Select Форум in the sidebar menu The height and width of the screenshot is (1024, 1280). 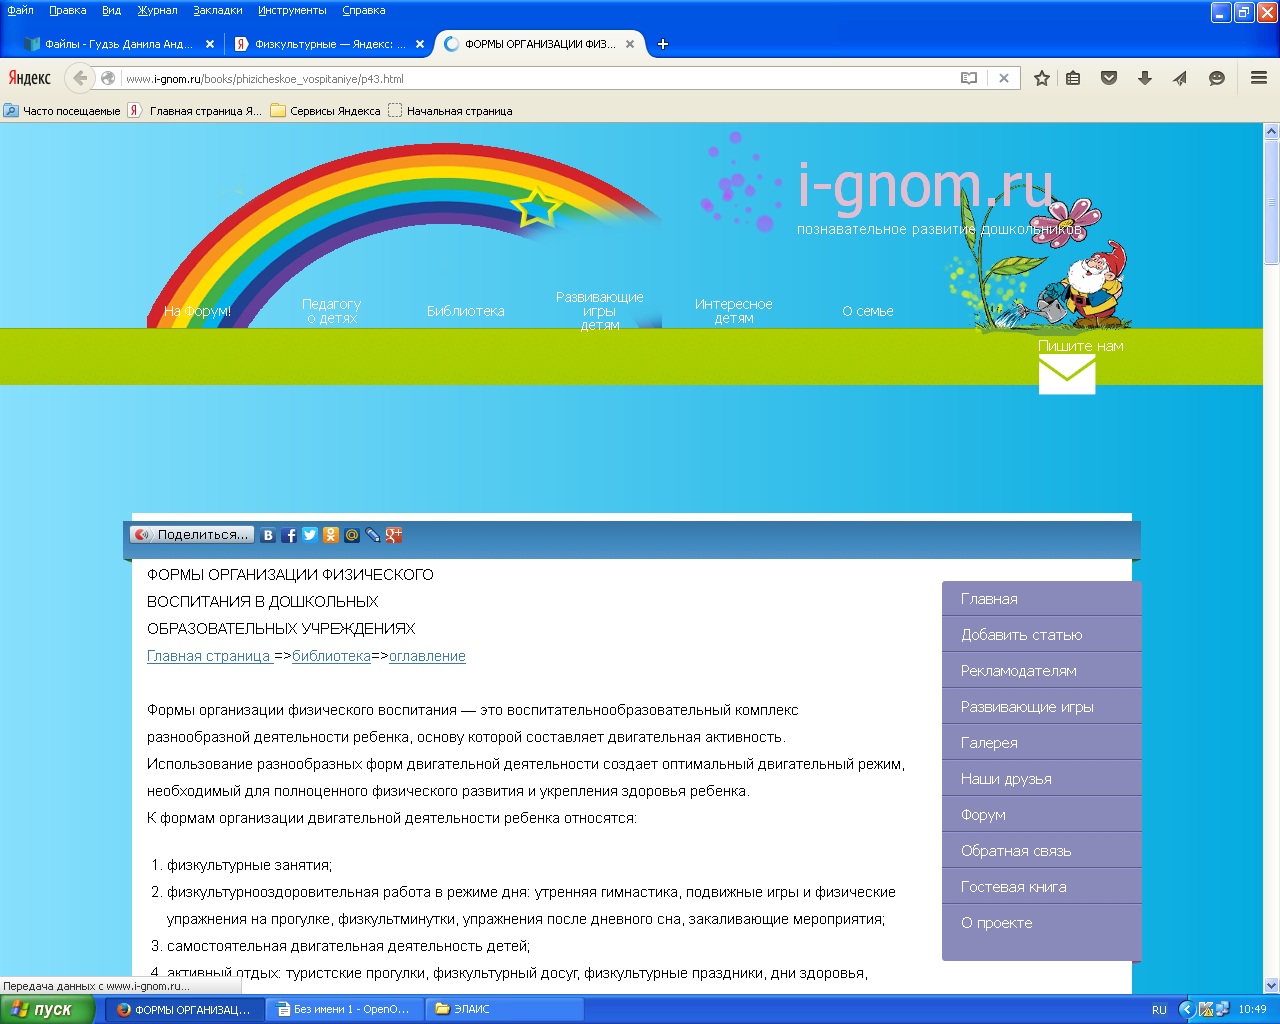click(x=1042, y=815)
